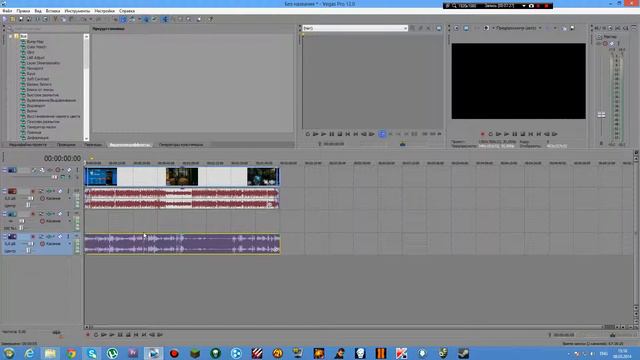Select first video clip thumbnail on timeline

tap(101, 177)
